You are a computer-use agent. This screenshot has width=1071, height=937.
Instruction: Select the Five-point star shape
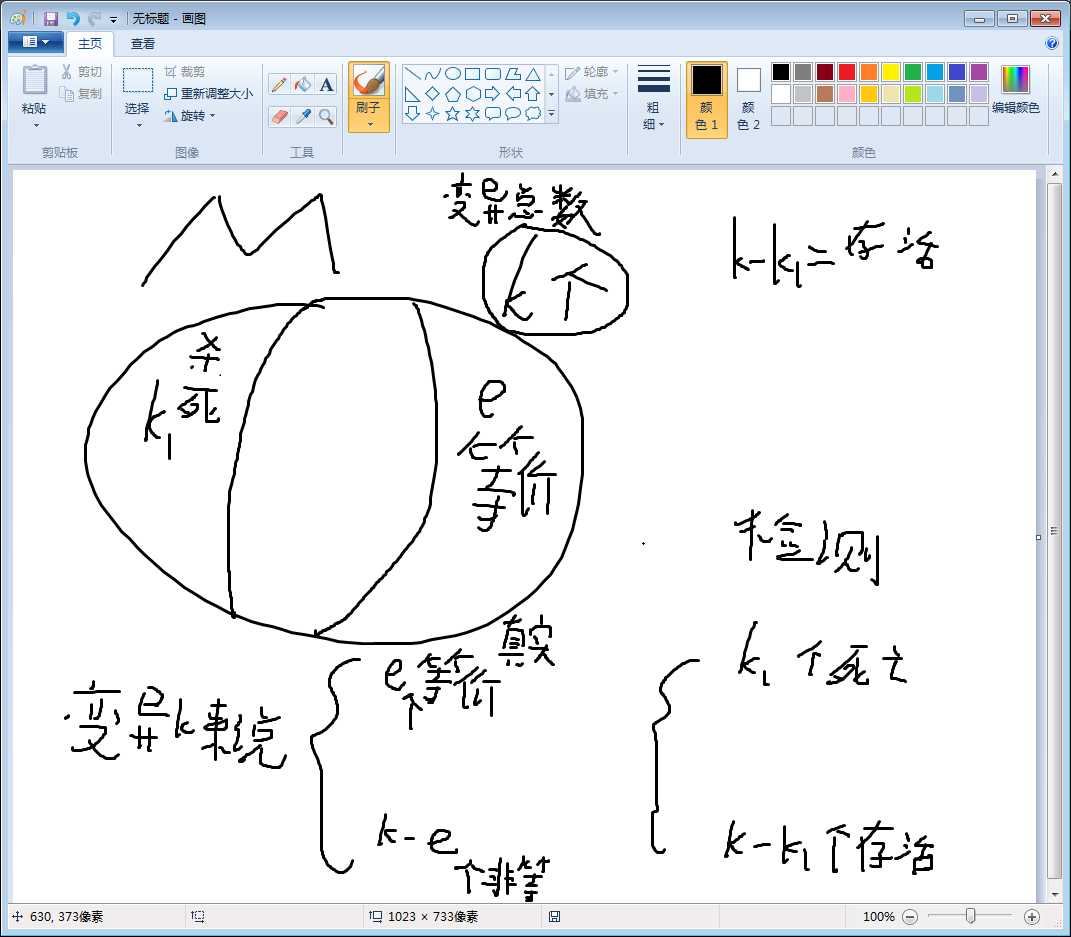[x=452, y=114]
